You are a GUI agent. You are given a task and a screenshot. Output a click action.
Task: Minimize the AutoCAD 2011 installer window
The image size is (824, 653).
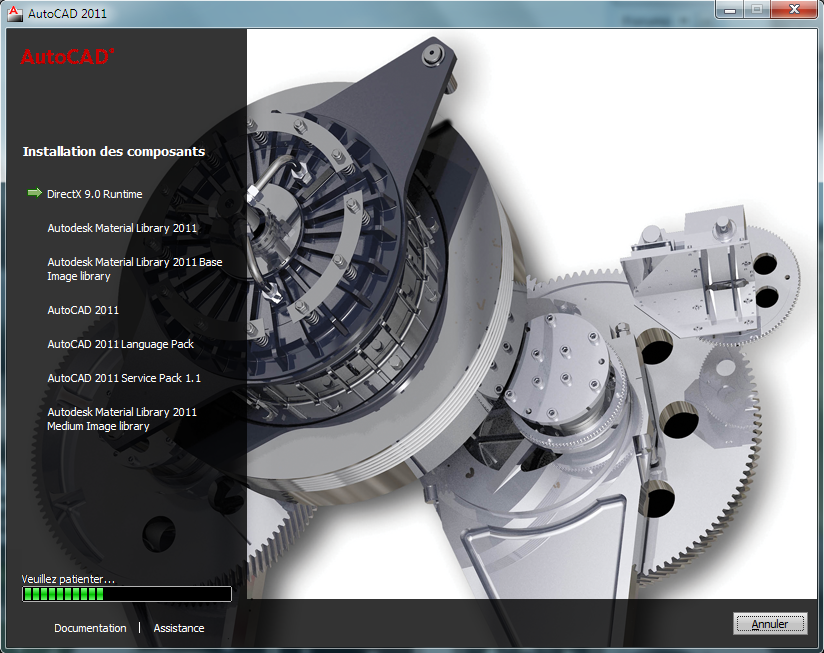729,9
